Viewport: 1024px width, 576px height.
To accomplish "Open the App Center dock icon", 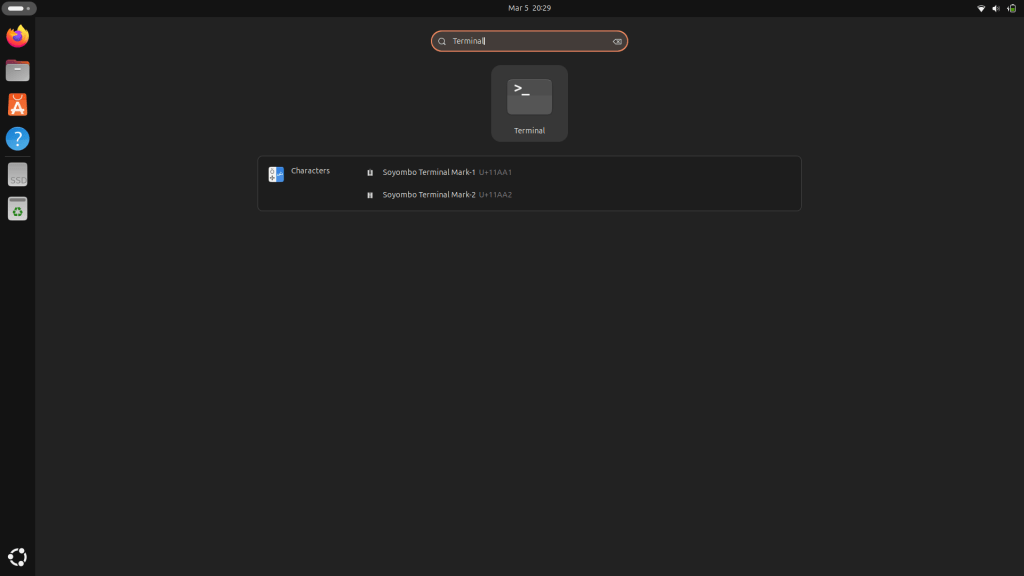I will coord(17,105).
